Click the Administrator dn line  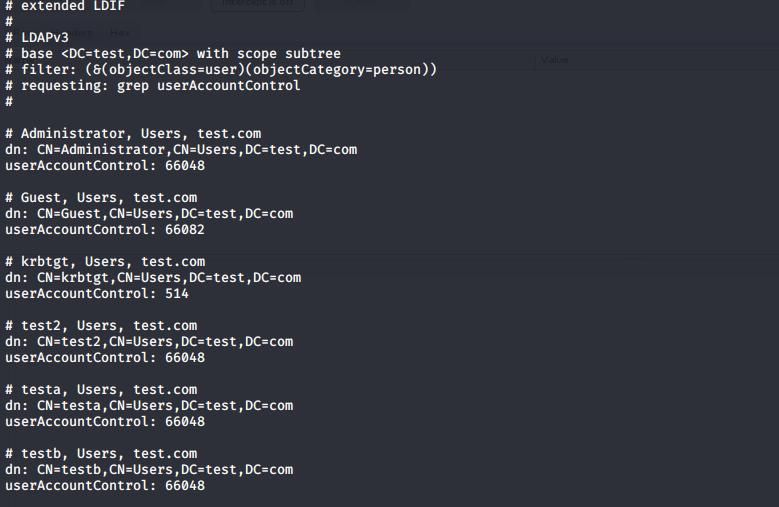pyautogui.click(x=181, y=149)
